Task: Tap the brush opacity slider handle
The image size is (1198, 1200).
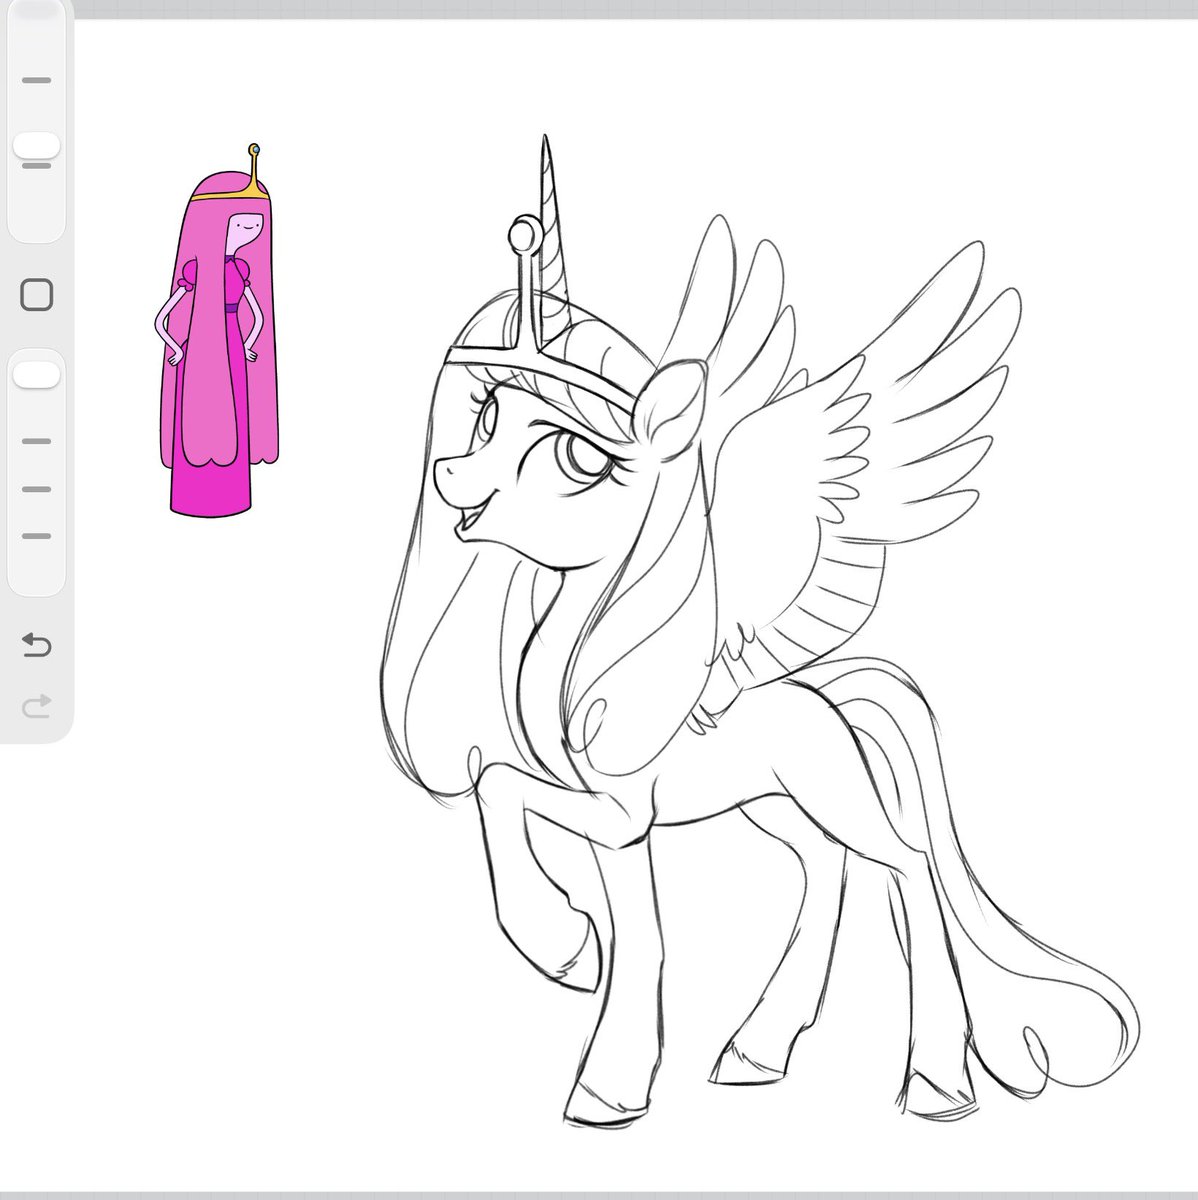Action: [x=36, y=375]
